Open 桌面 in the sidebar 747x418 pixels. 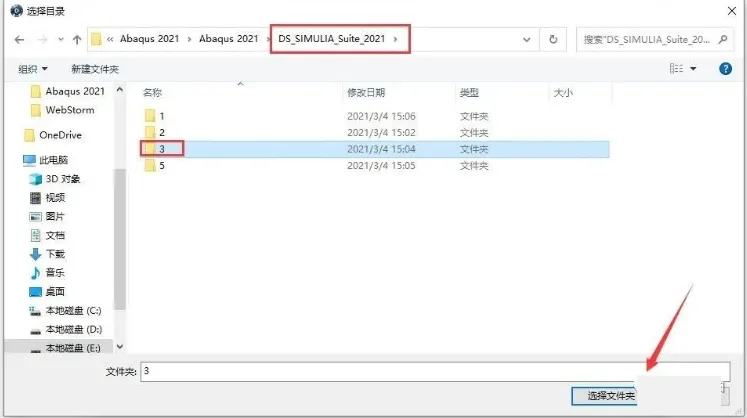tap(47, 291)
